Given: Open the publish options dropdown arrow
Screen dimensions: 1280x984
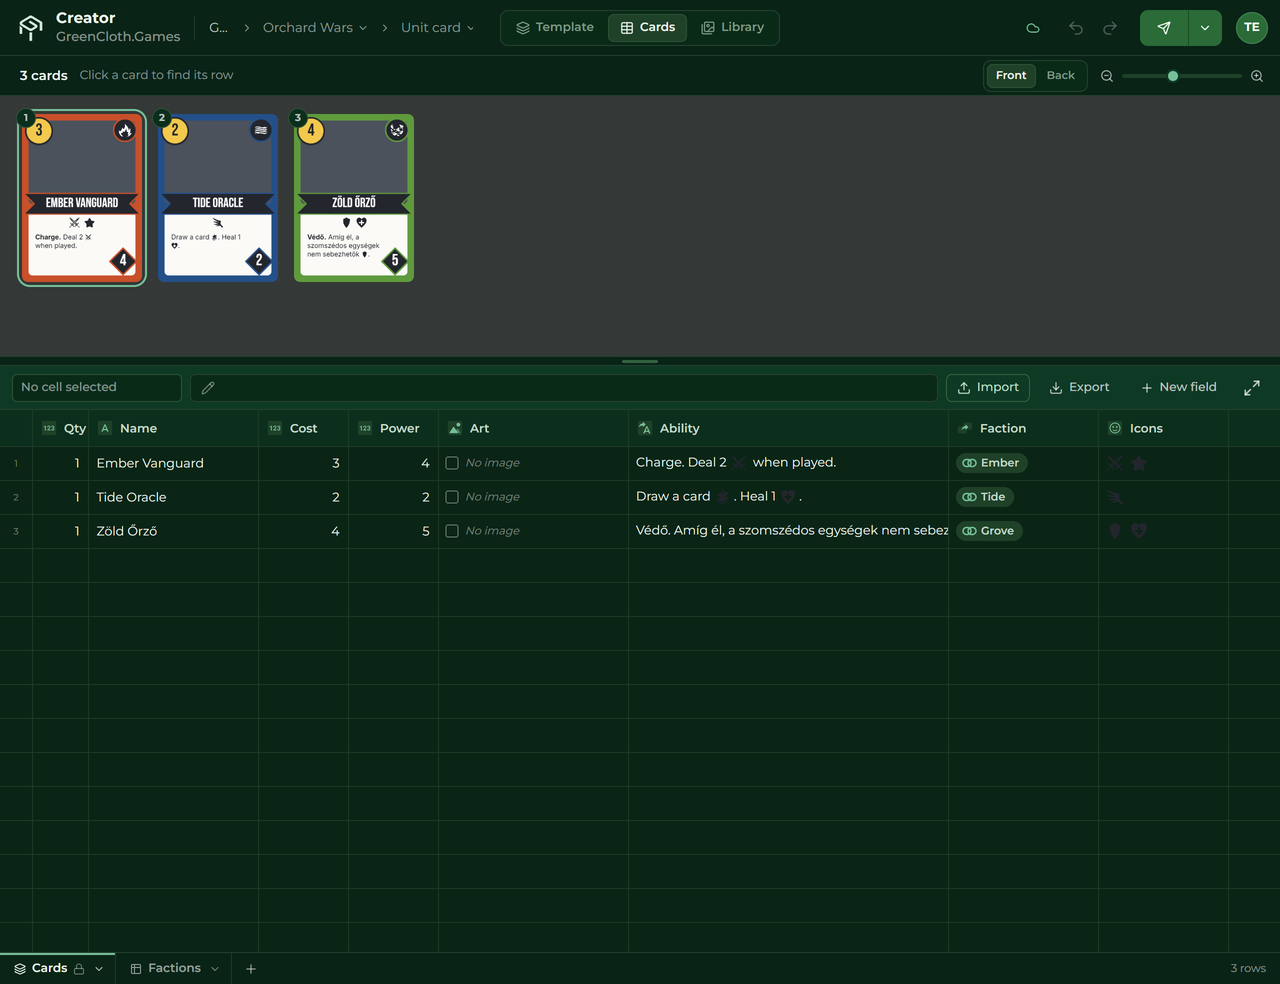Looking at the screenshot, I should [1205, 28].
